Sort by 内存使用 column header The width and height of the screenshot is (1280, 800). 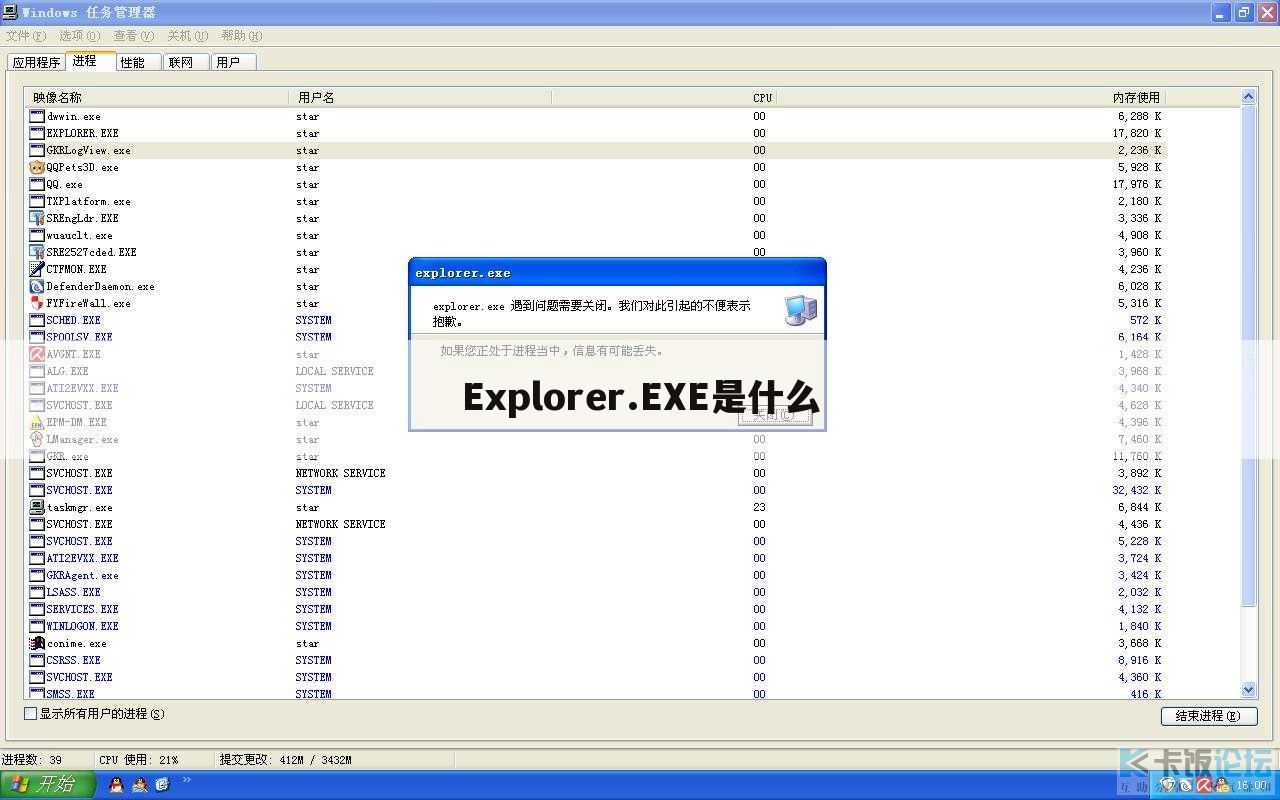pyautogui.click(x=970, y=97)
